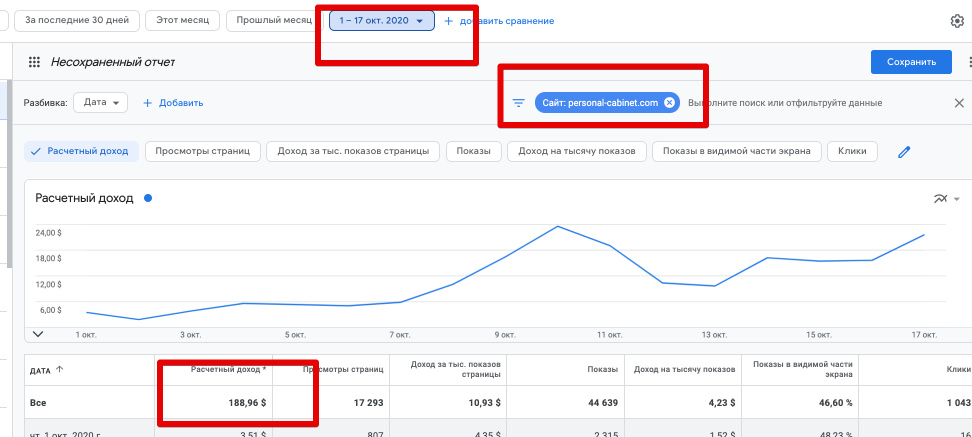Open the settings gear icon
The image size is (972, 437).
click(957, 21)
